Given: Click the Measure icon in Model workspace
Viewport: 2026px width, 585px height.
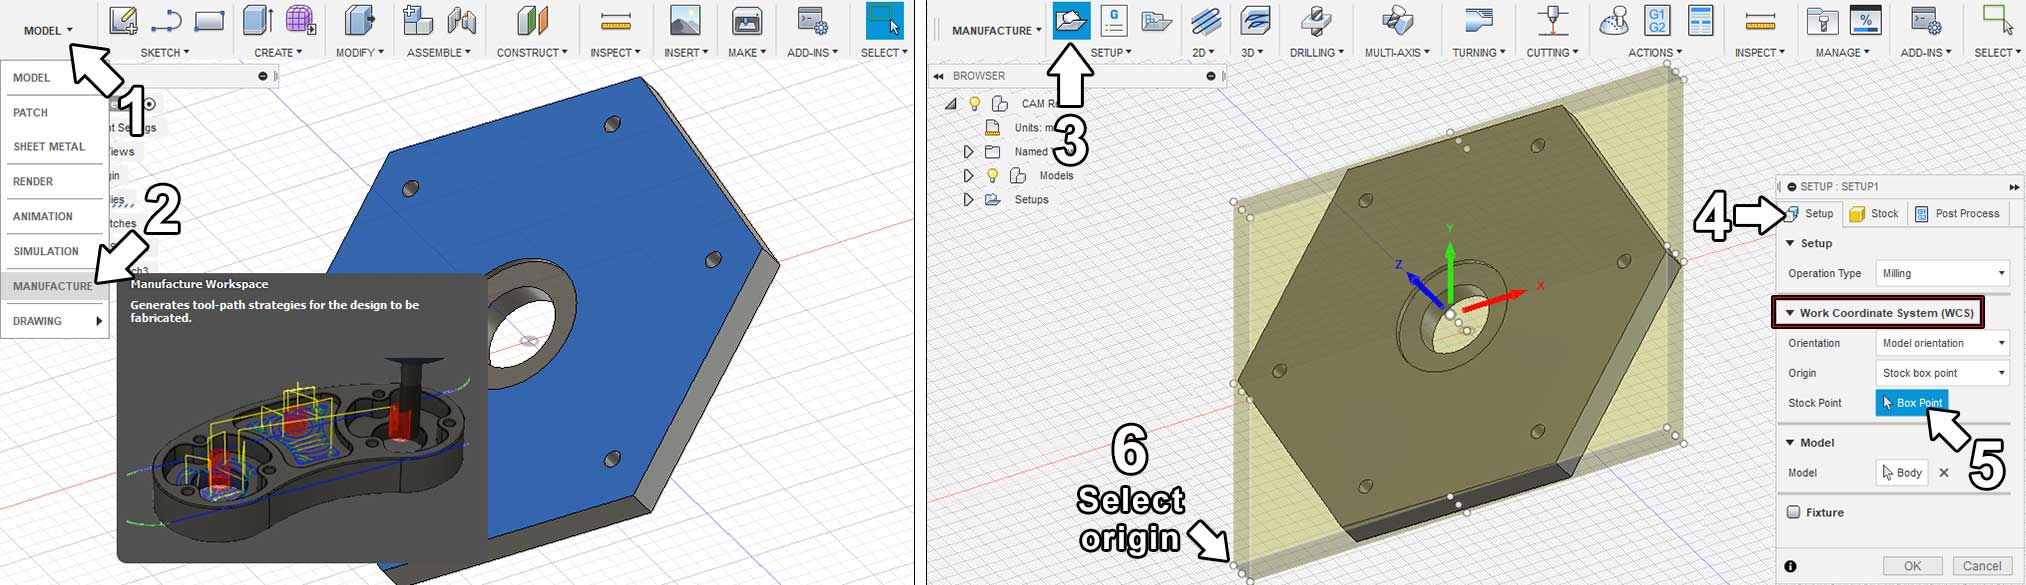Looking at the screenshot, I should [x=616, y=20].
